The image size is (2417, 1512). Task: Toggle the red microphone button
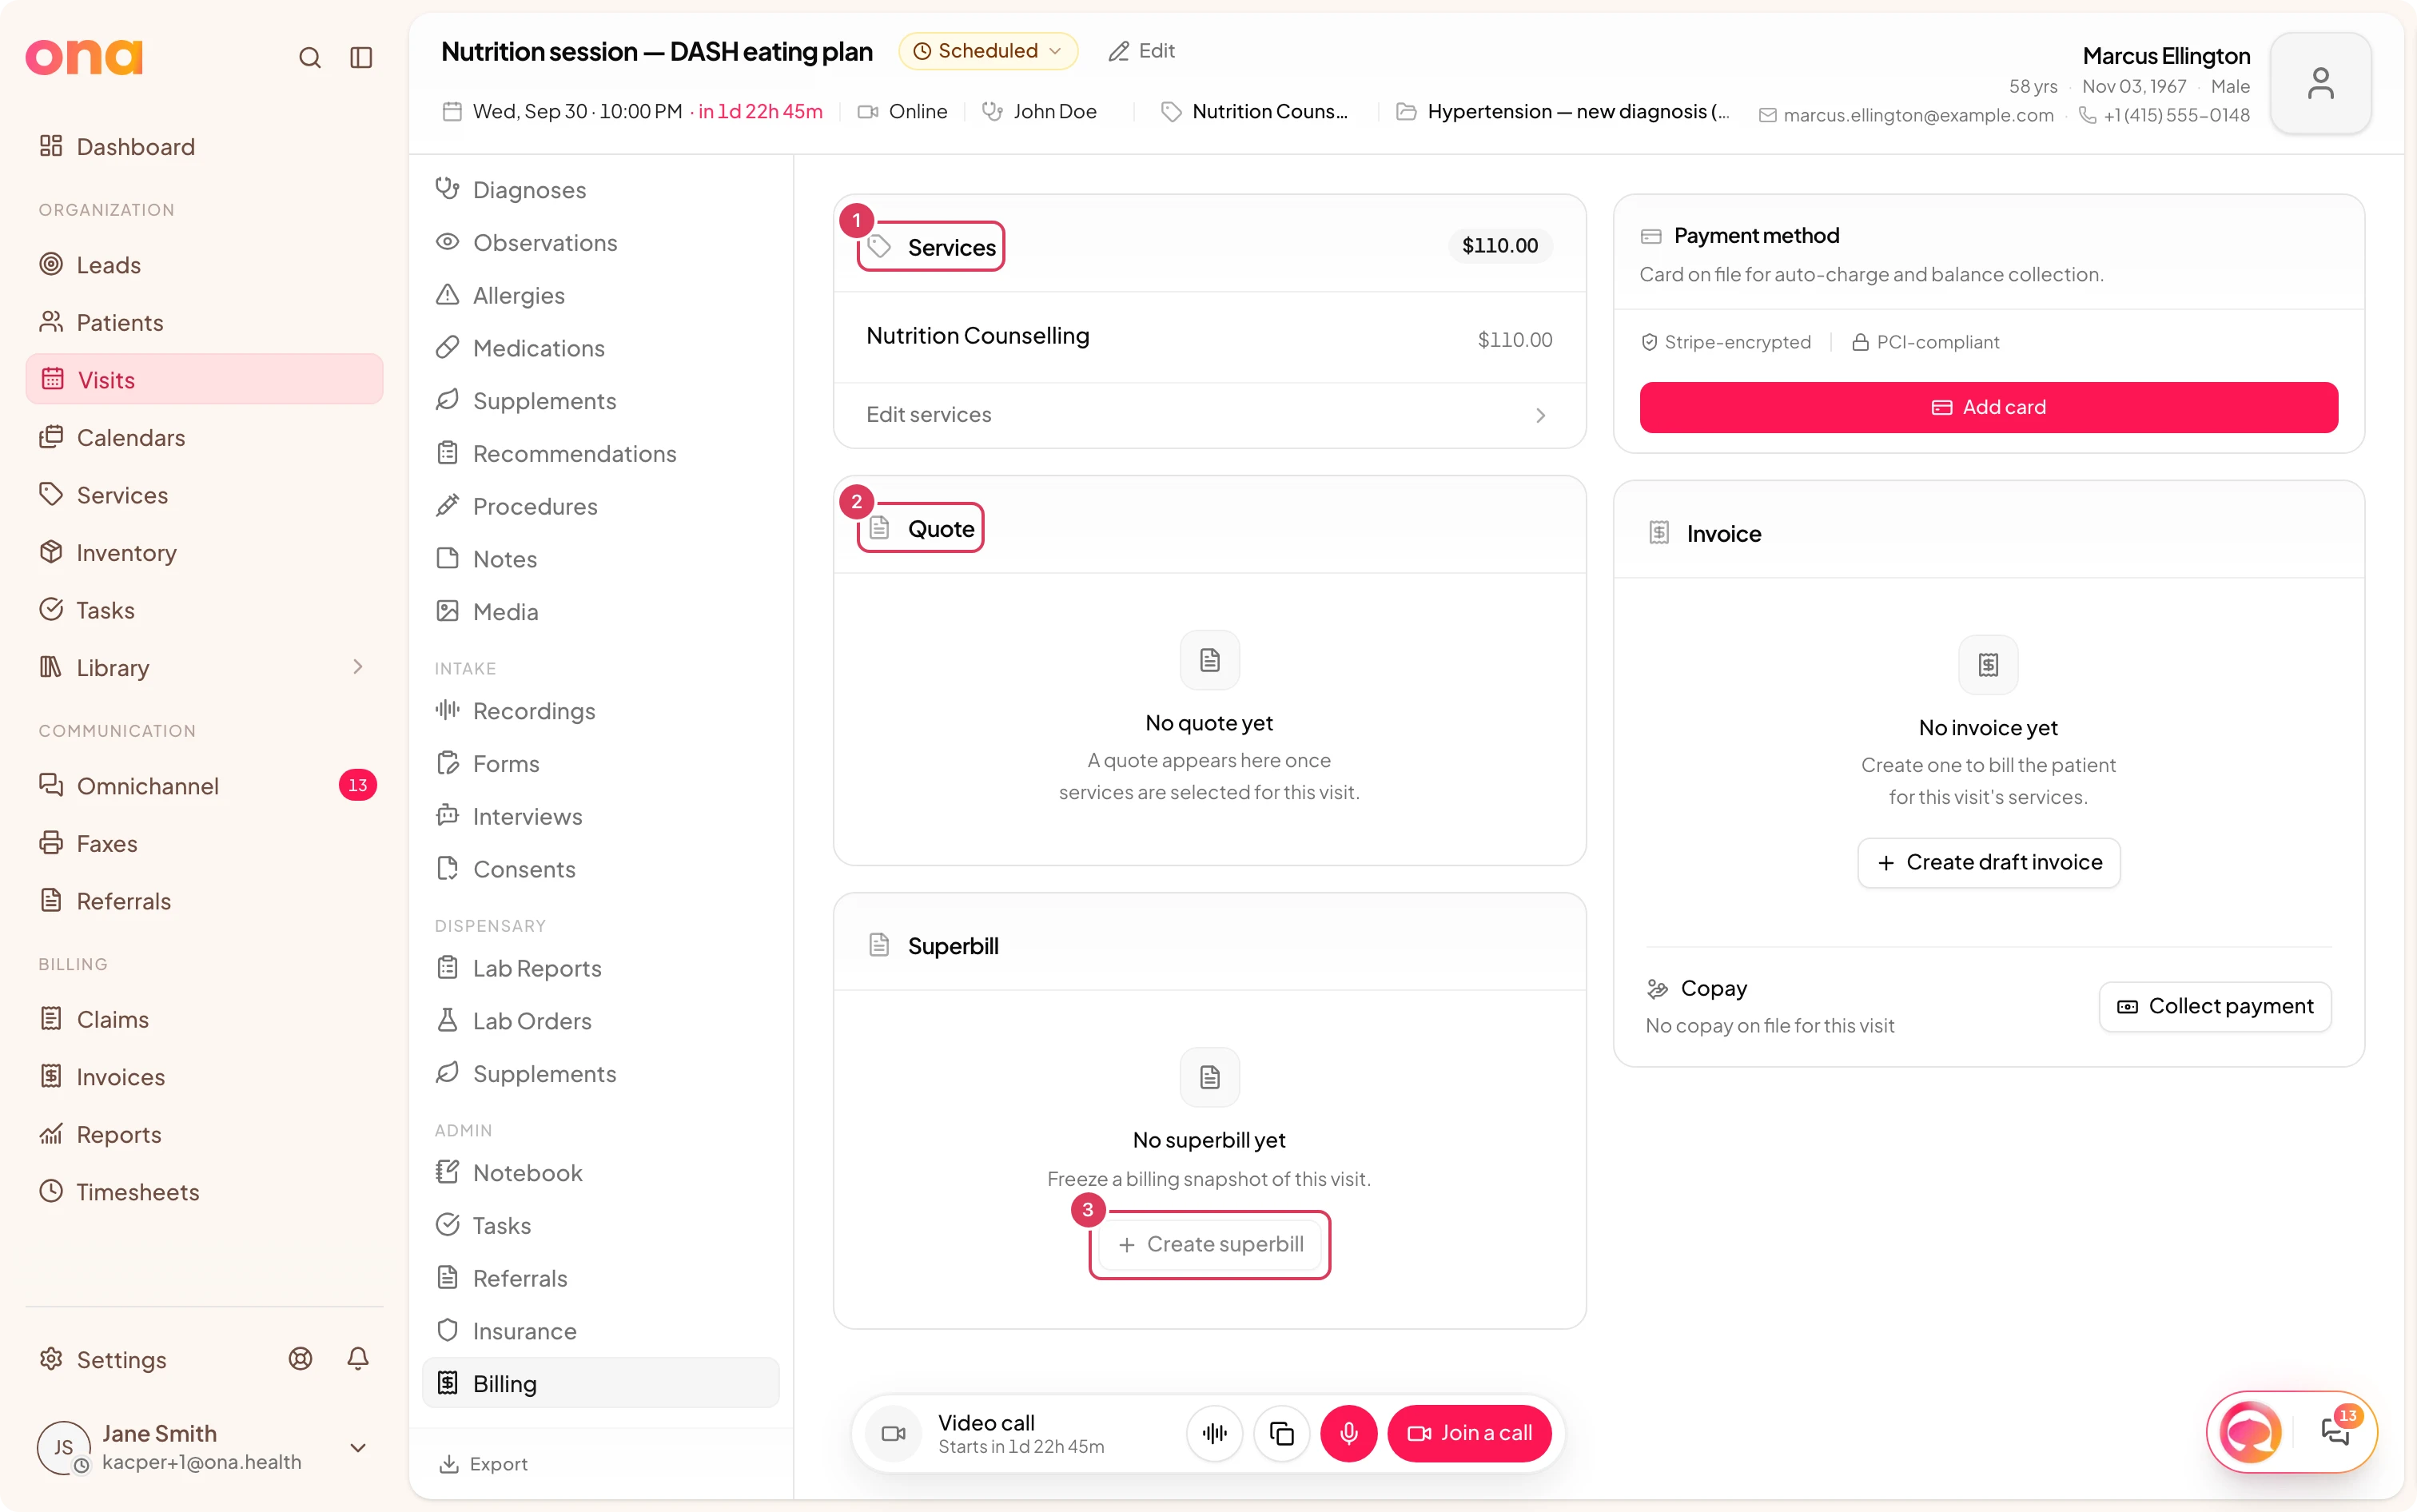(x=1348, y=1433)
